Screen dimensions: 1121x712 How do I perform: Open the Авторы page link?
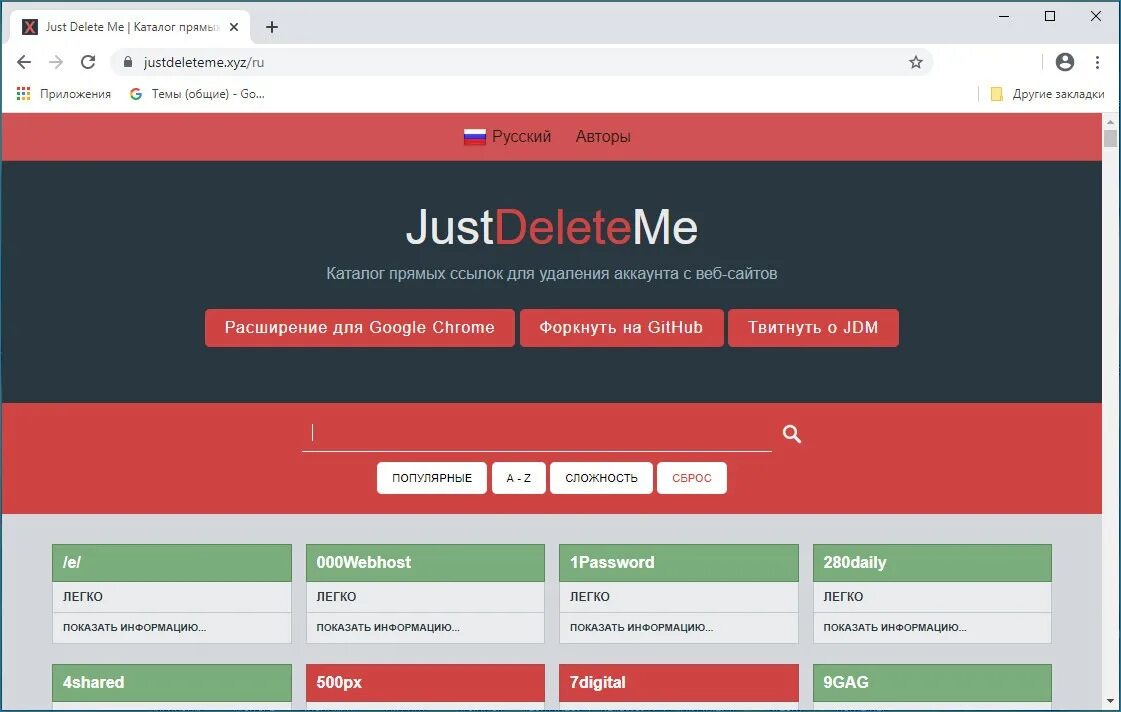click(603, 137)
